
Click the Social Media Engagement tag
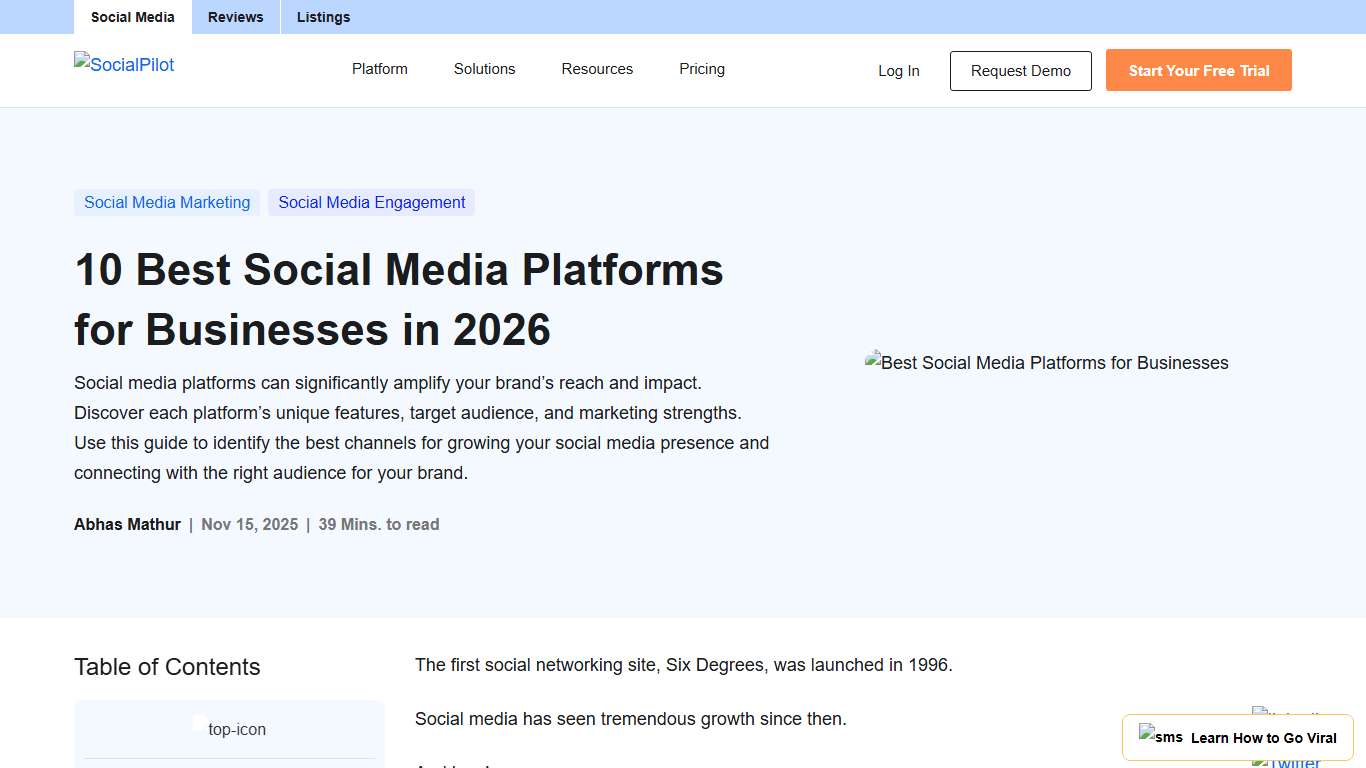coord(371,202)
